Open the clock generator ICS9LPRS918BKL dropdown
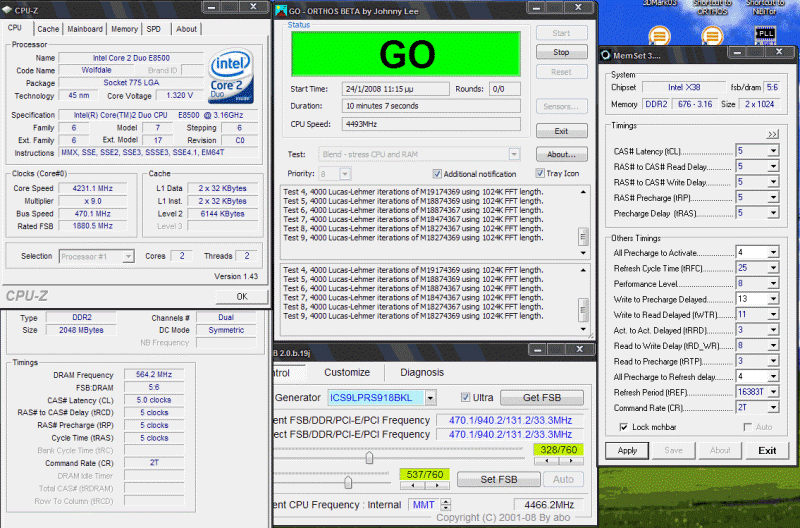The height and width of the screenshot is (528, 800). click(x=431, y=397)
